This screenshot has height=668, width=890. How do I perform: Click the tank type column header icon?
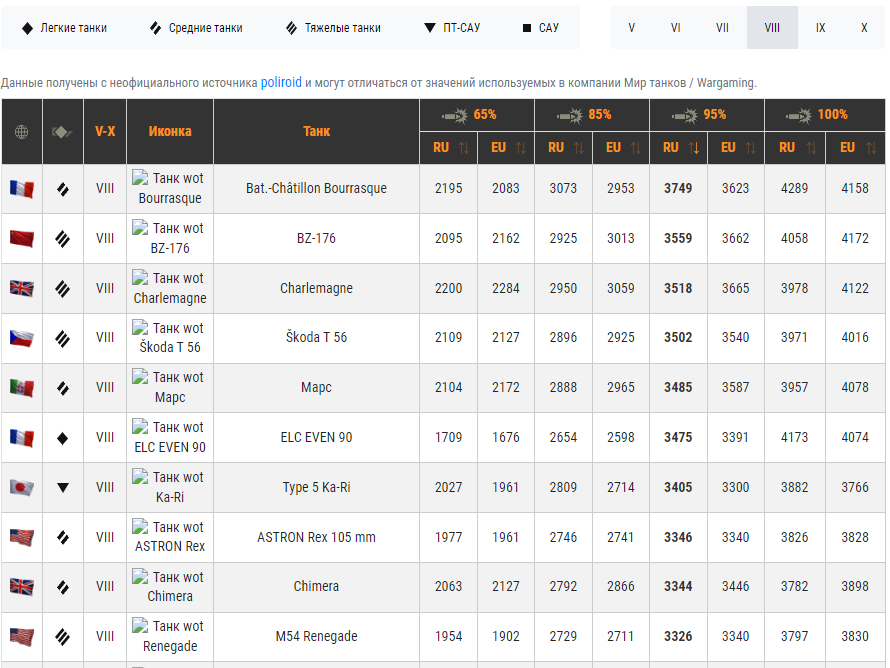pyautogui.click(x=63, y=132)
